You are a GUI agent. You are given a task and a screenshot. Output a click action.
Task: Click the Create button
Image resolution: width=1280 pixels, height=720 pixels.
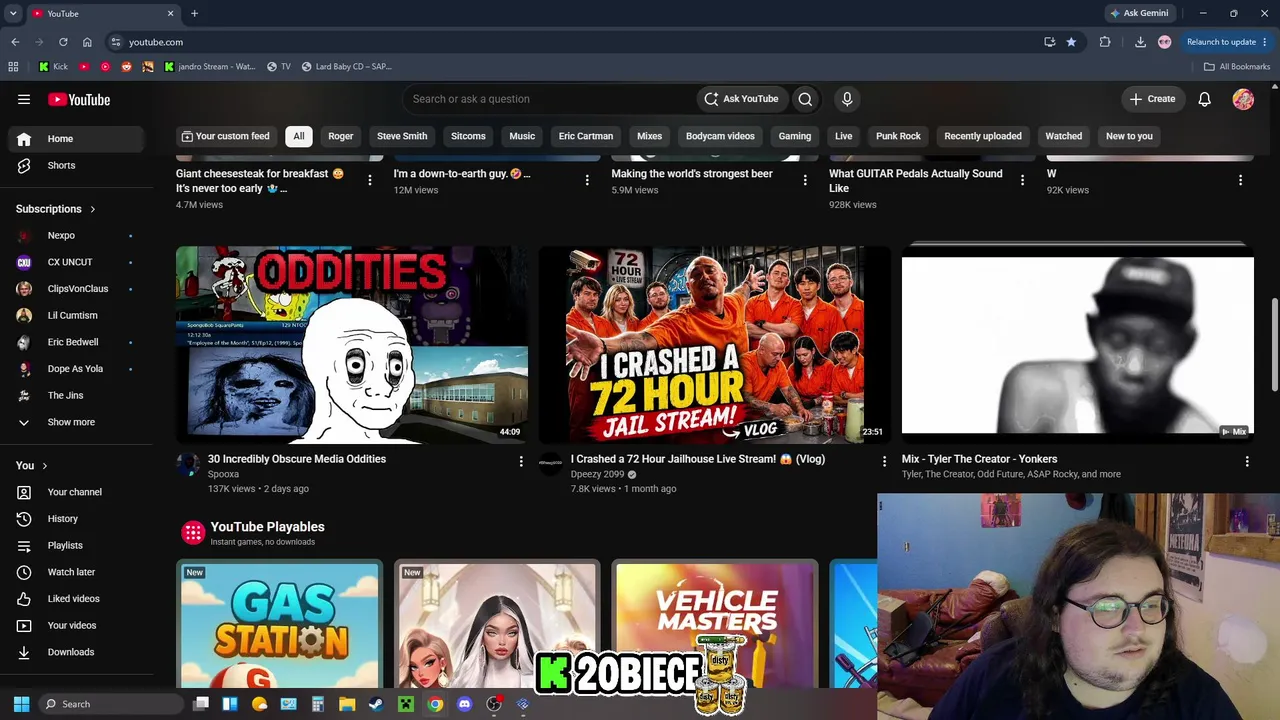click(x=1152, y=99)
